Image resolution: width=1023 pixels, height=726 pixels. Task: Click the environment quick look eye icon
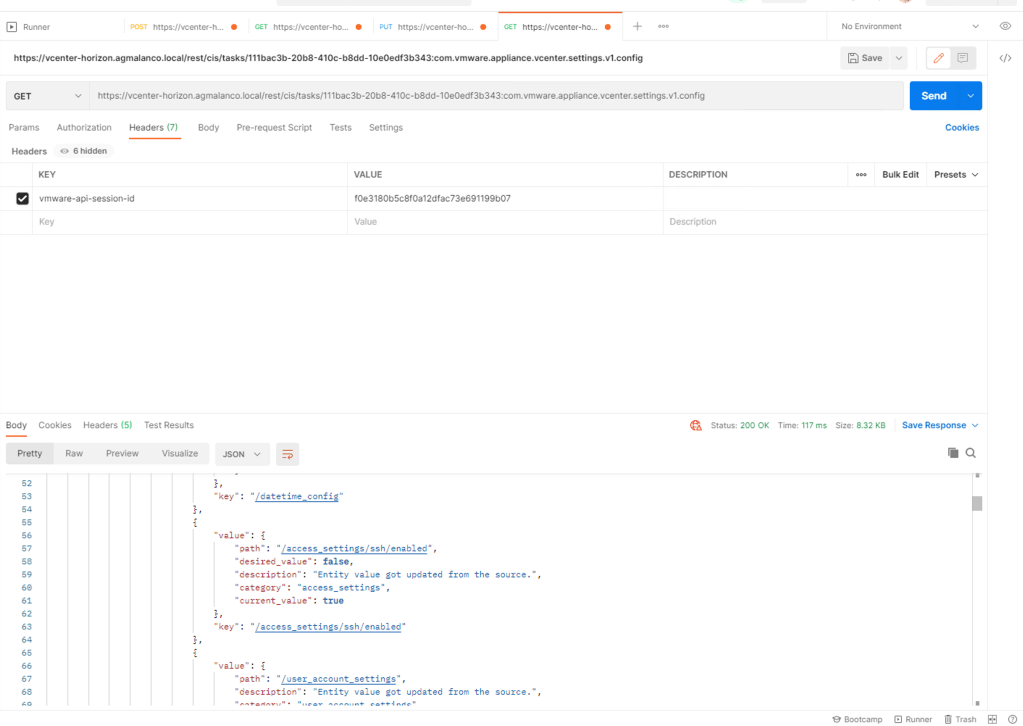[x=1005, y=26]
